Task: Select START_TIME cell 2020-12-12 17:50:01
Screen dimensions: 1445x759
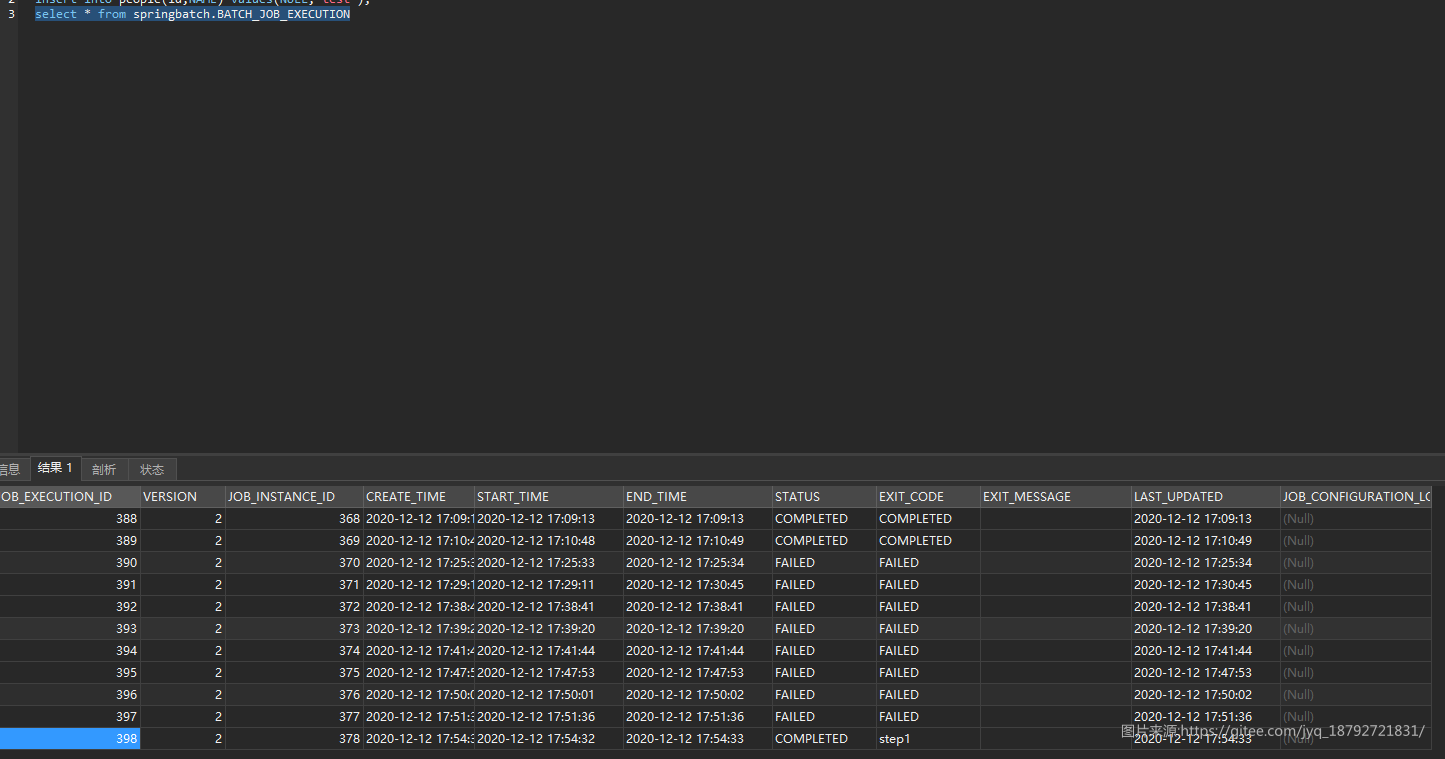Action: [549, 695]
